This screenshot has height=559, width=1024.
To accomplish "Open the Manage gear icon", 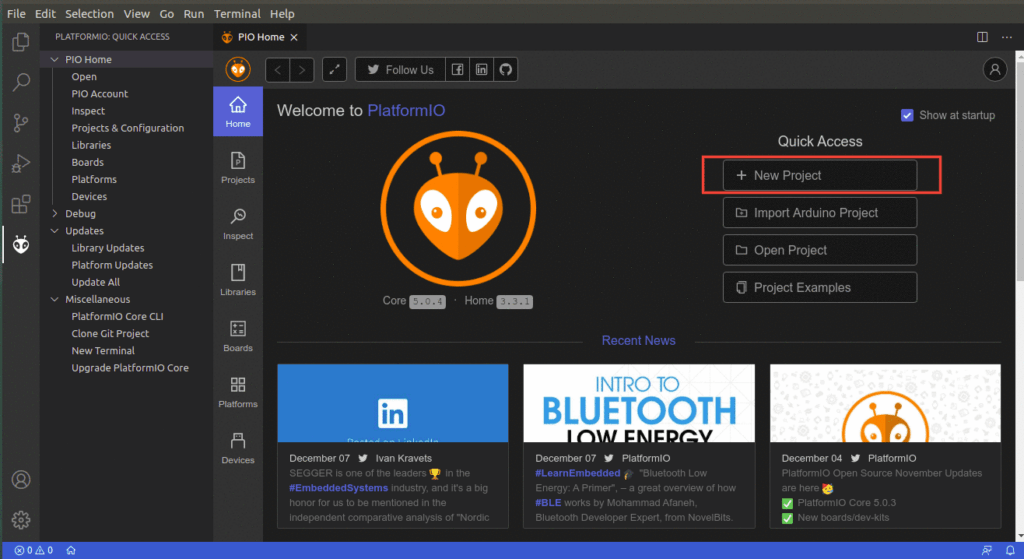I will point(21,520).
